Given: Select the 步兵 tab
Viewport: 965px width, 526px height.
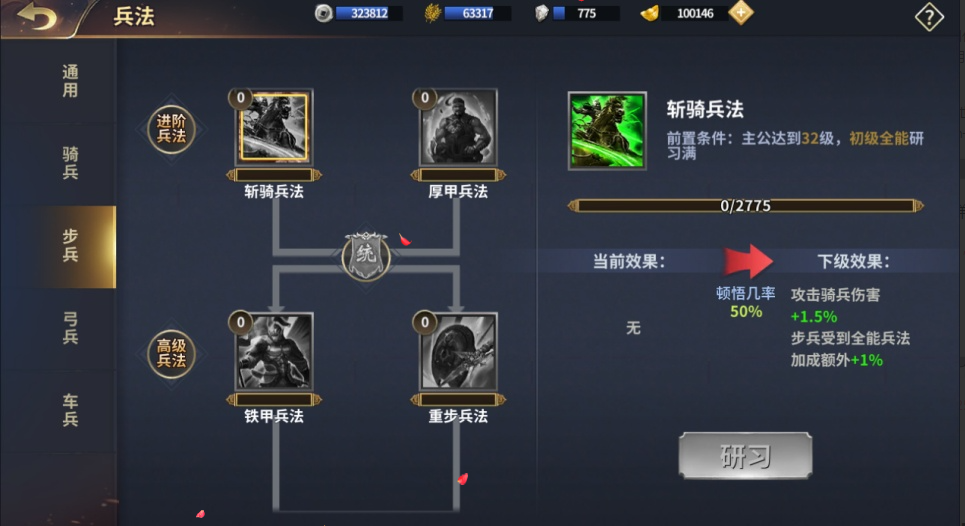Looking at the screenshot, I should click(x=70, y=246).
